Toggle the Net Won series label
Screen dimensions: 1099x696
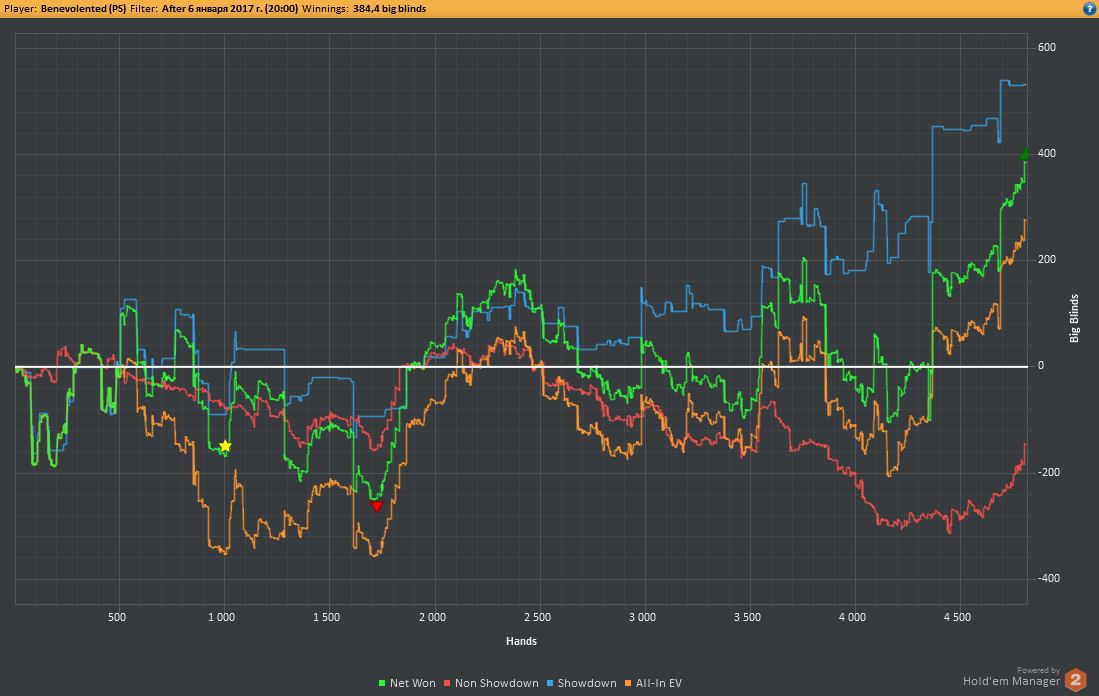[412, 684]
